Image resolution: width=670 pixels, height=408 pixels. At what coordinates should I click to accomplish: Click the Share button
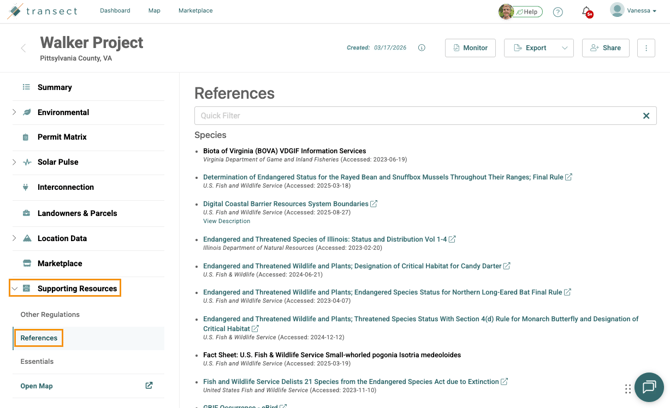(x=606, y=48)
